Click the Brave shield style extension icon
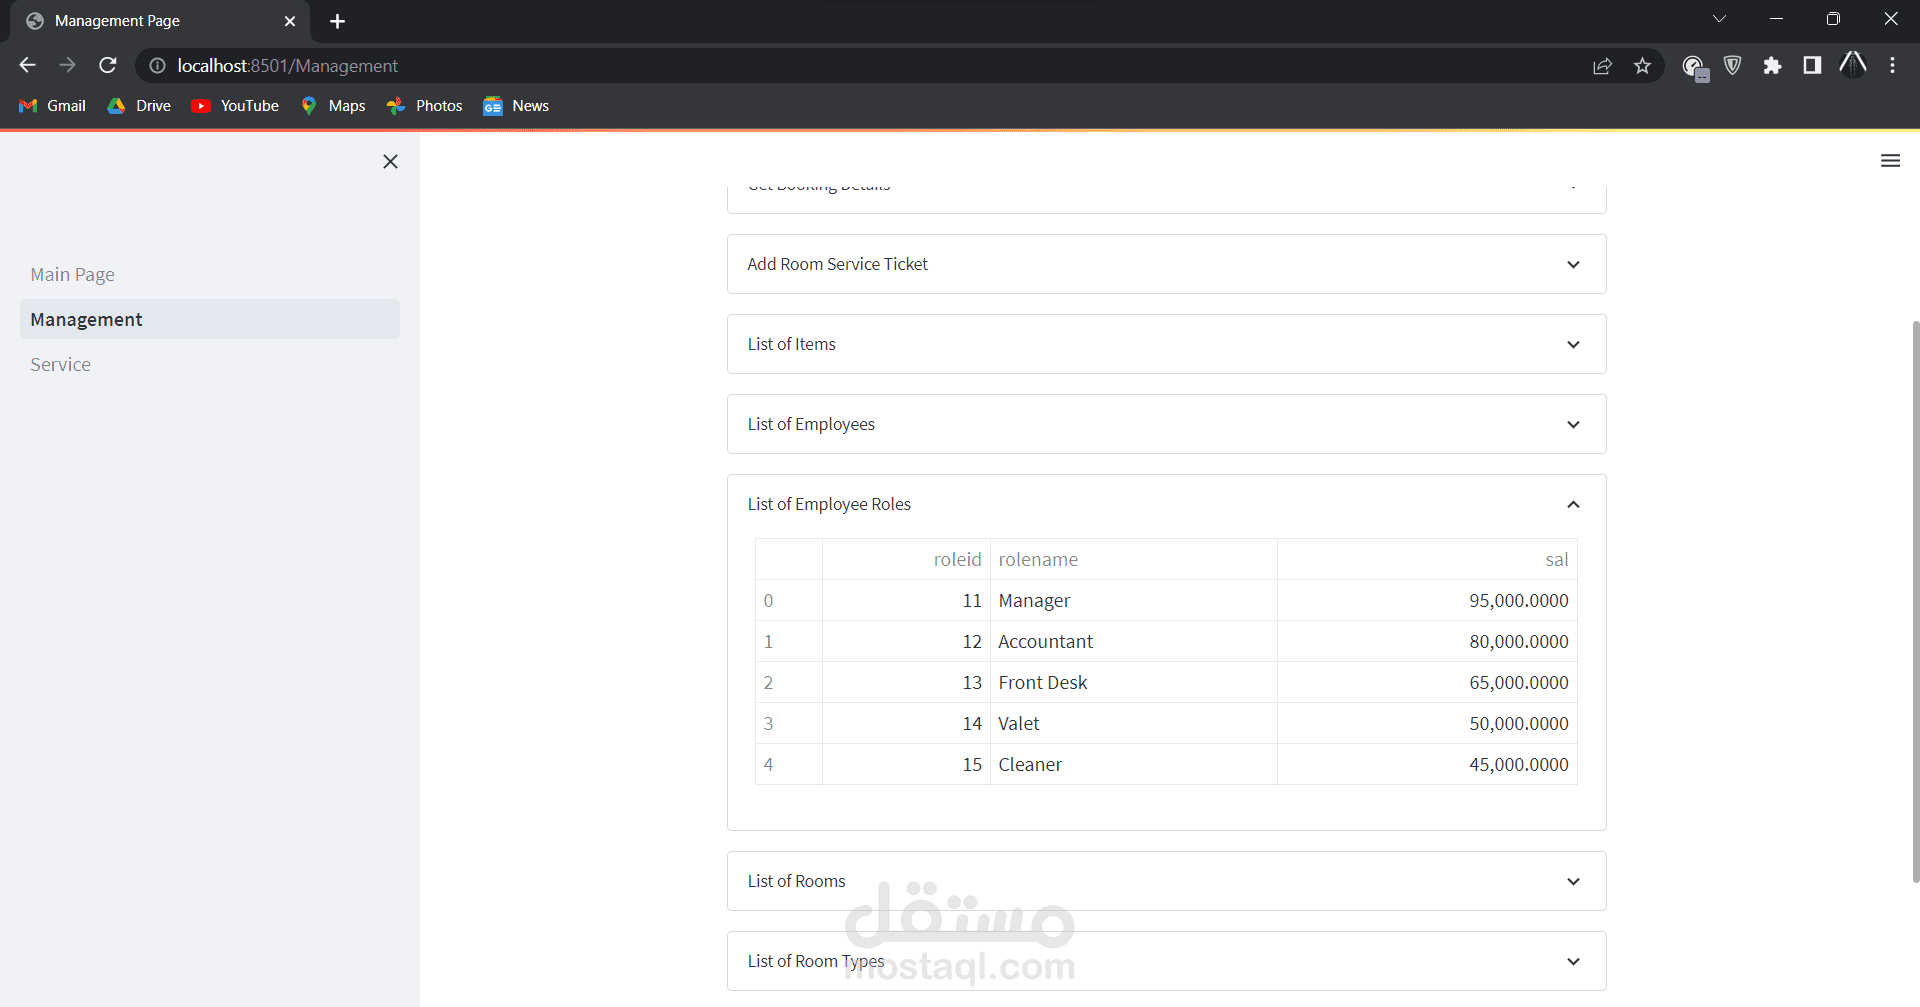 pos(1733,66)
